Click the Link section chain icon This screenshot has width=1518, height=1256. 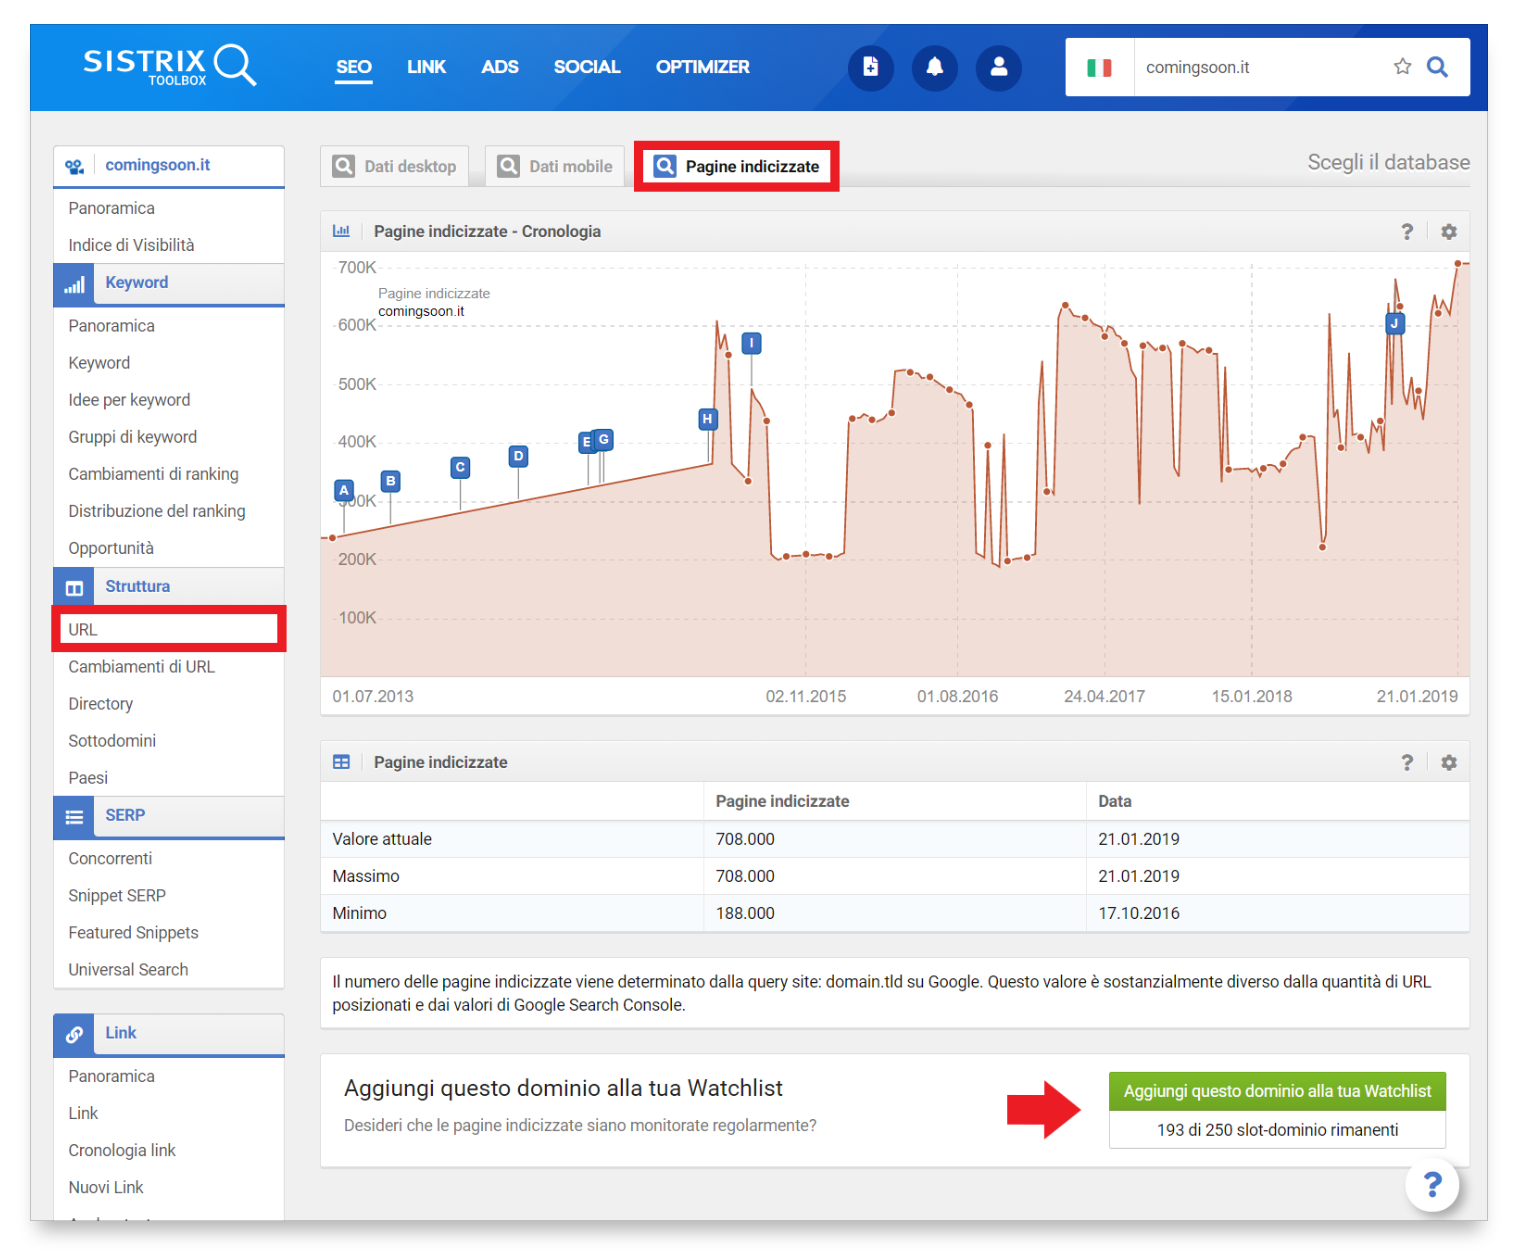tap(74, 1035)
